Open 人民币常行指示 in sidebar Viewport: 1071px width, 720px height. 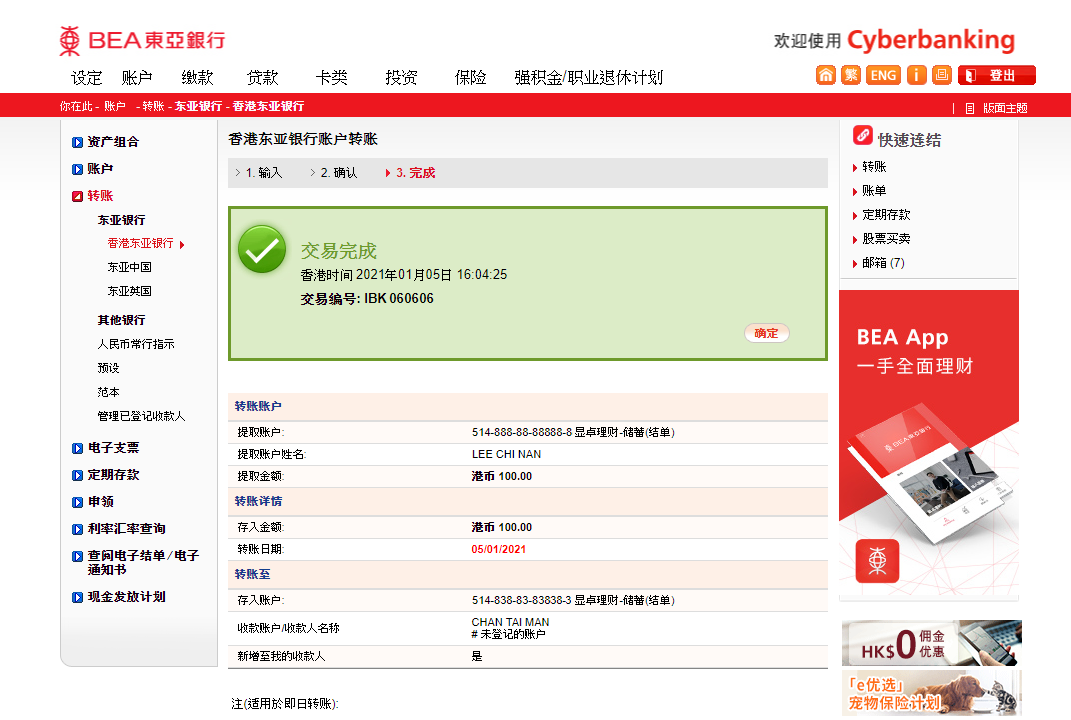click(136, 344)
